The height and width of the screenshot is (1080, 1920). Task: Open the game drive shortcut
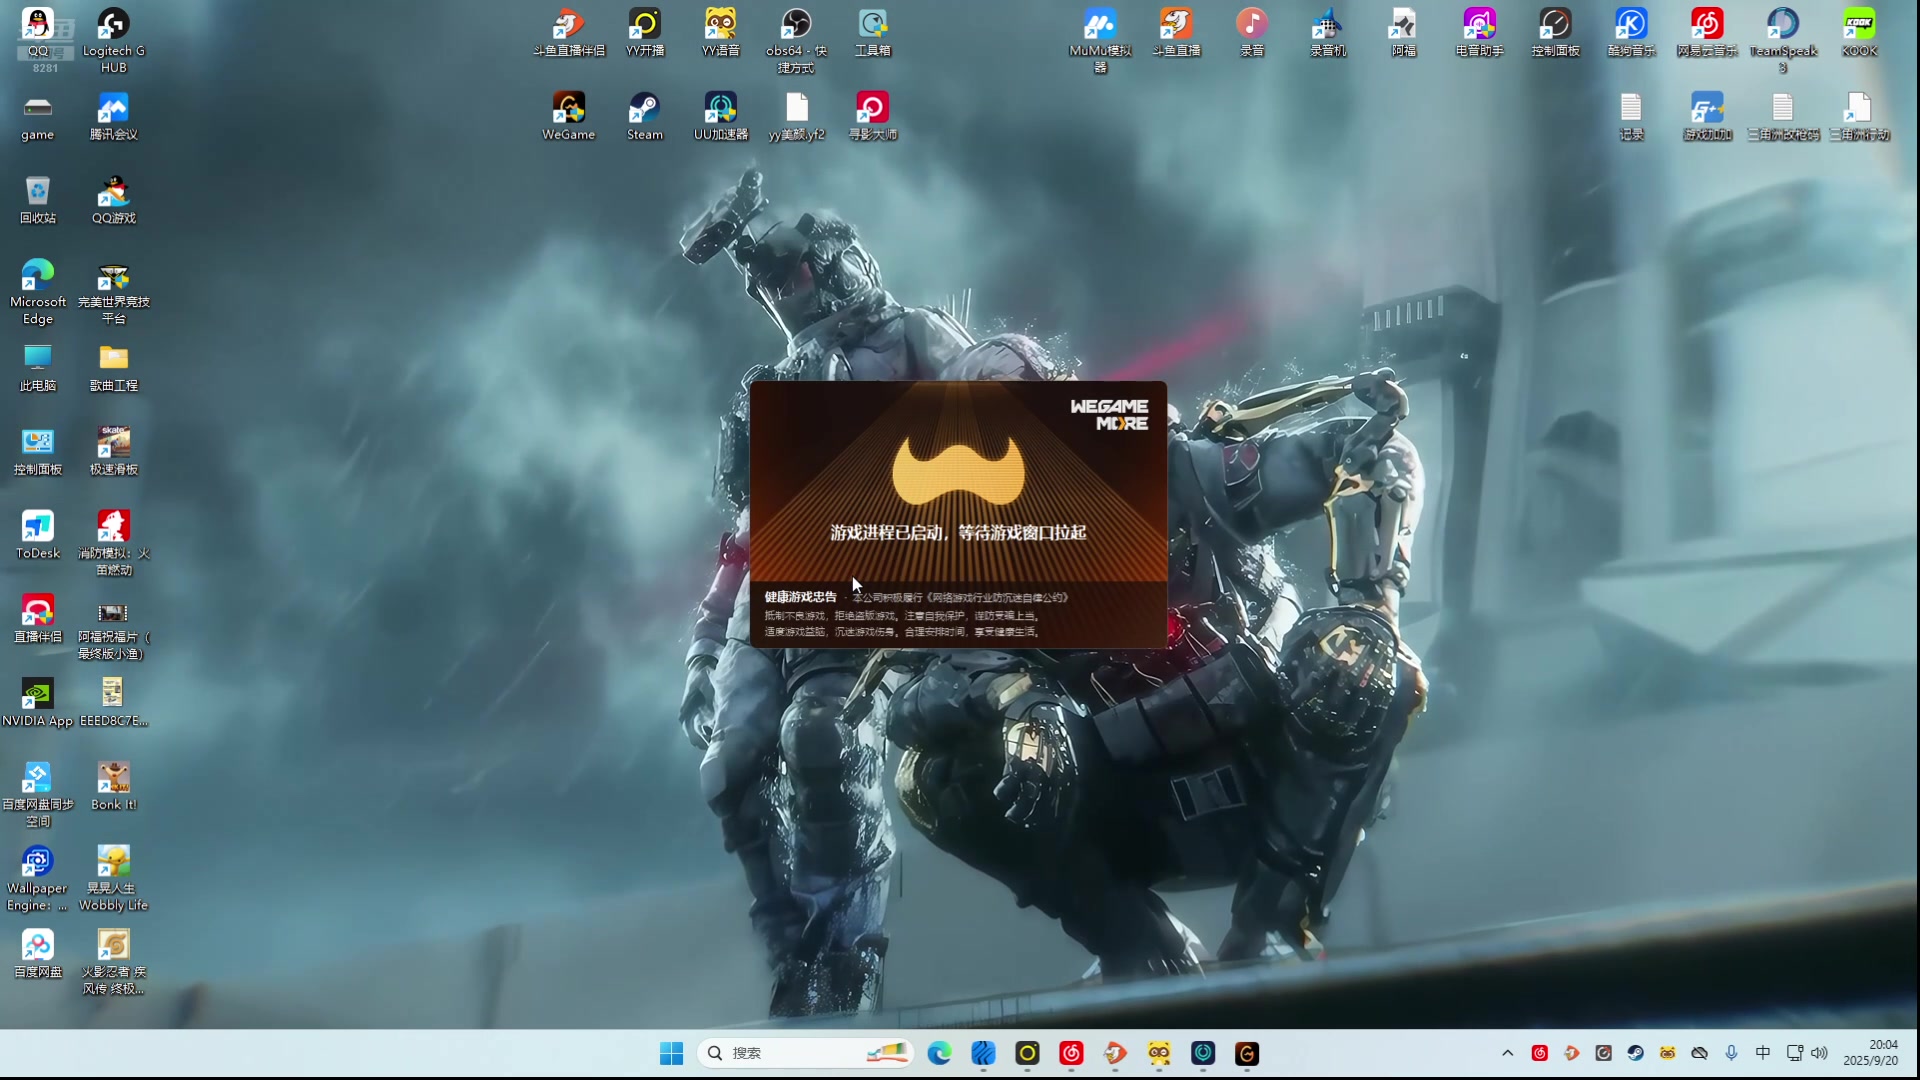(x=38, y=116)
